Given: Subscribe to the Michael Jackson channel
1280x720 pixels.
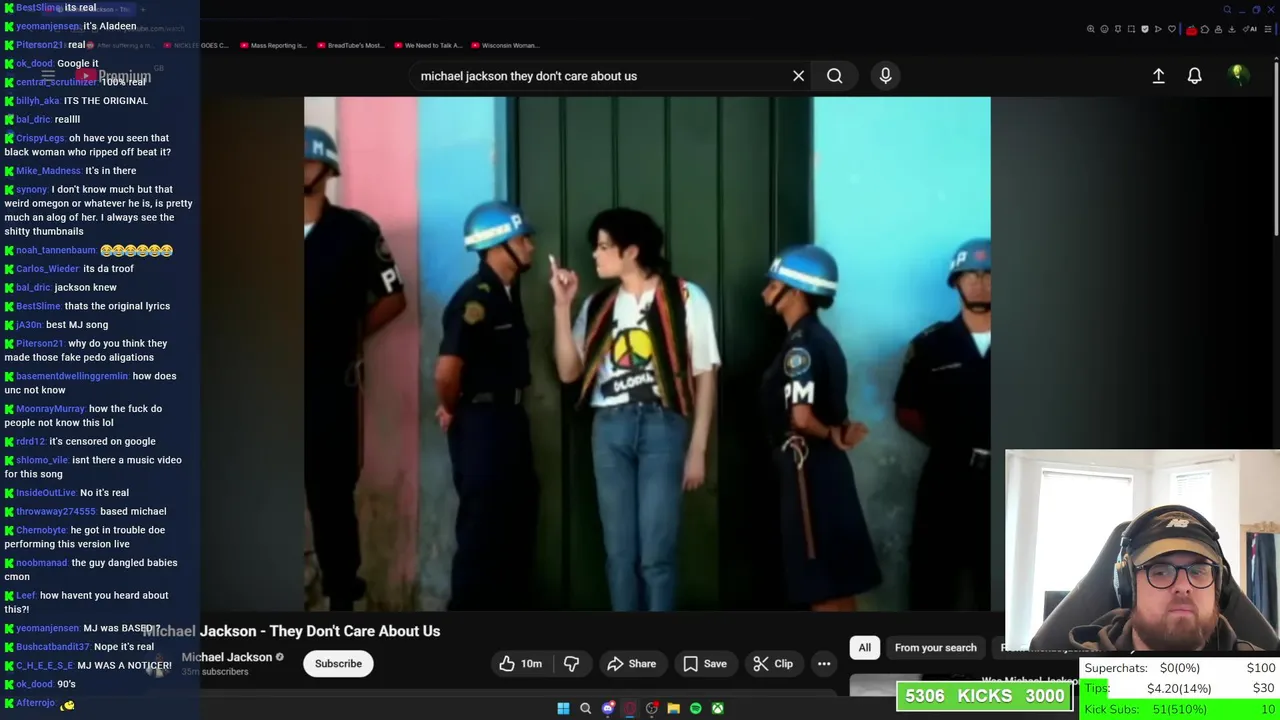Looking at the screenshot, I should click(338, 664).
